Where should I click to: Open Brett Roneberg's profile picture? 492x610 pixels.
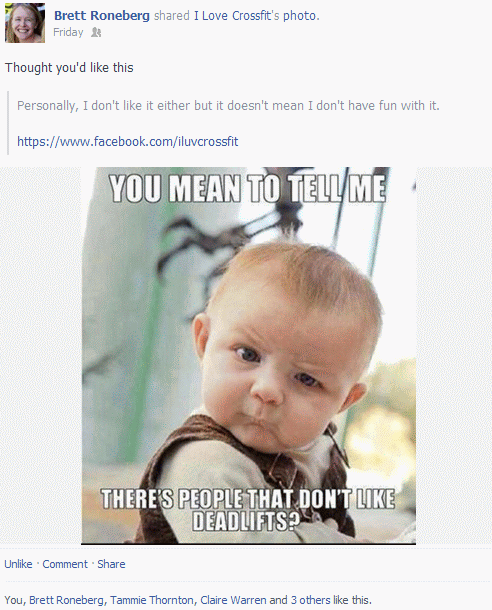[x=25, y=23]
